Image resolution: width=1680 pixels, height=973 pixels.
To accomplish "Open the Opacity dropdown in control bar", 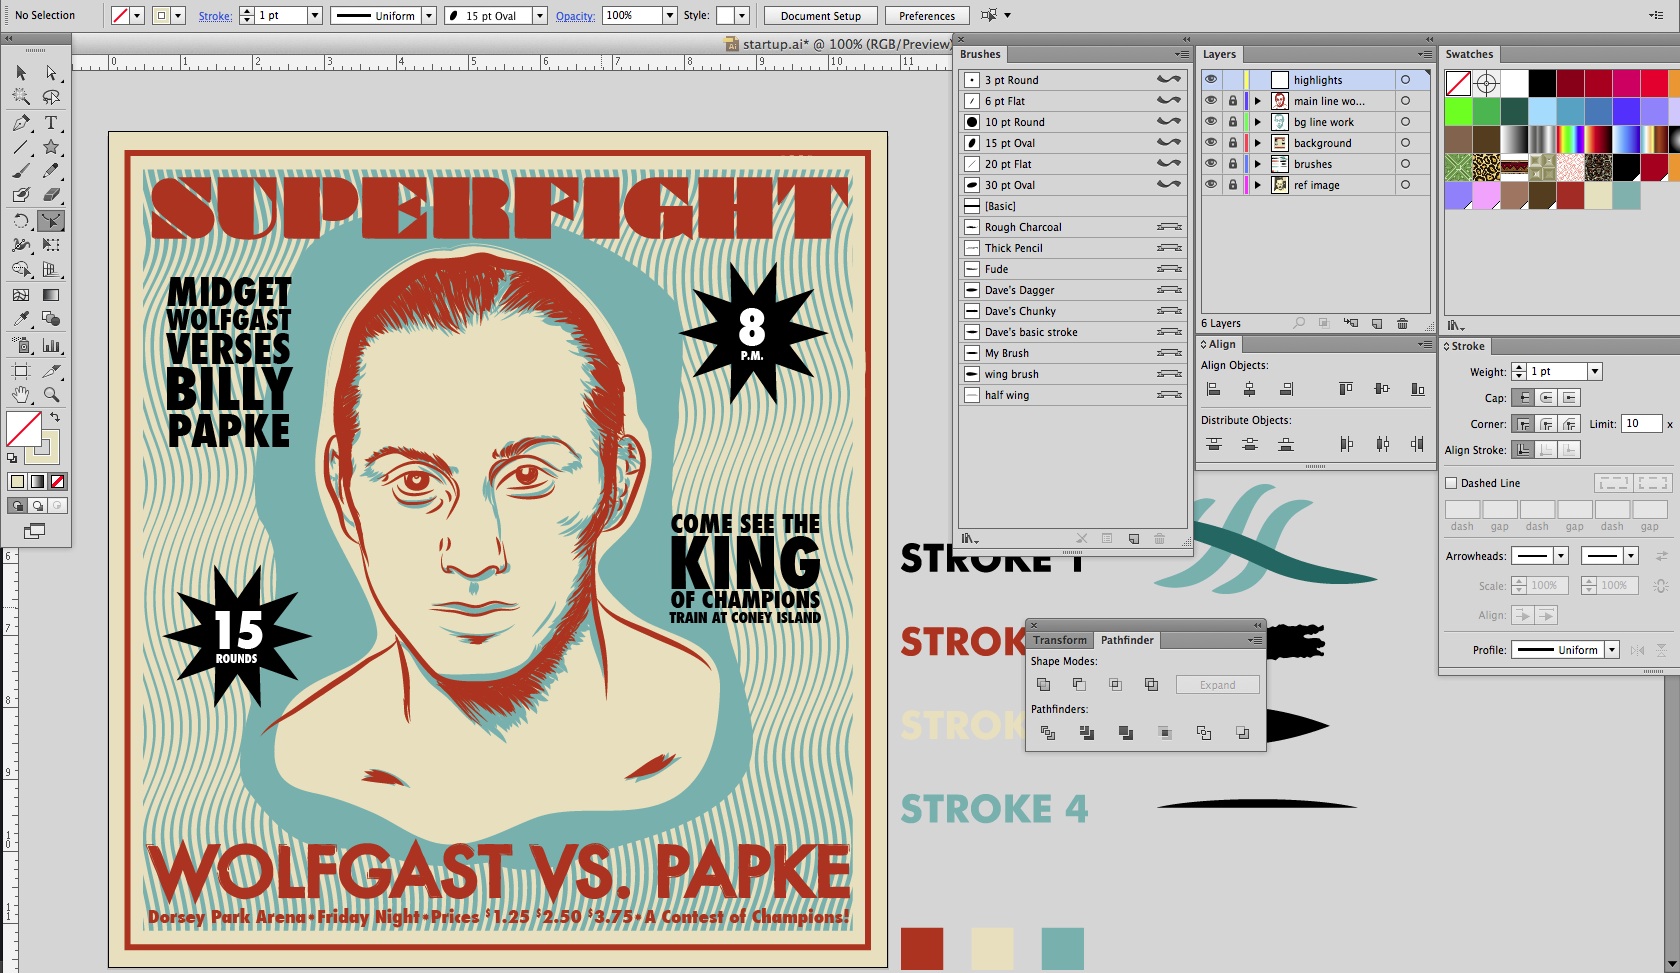I will tap(670, 16).
